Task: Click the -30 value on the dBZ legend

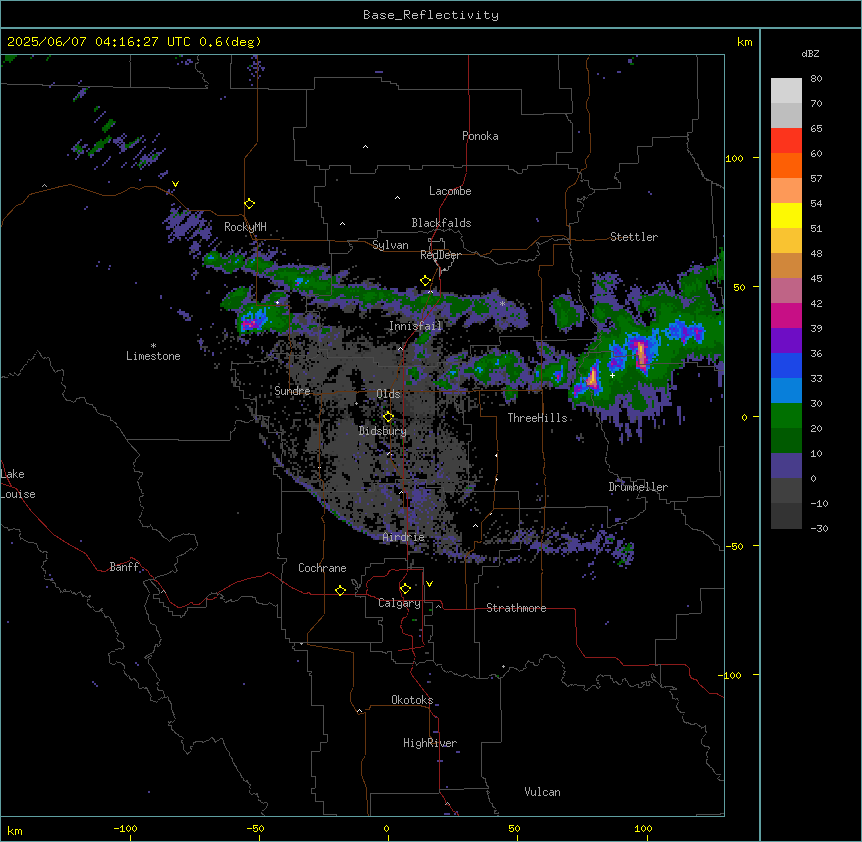Action: [819, 528]
